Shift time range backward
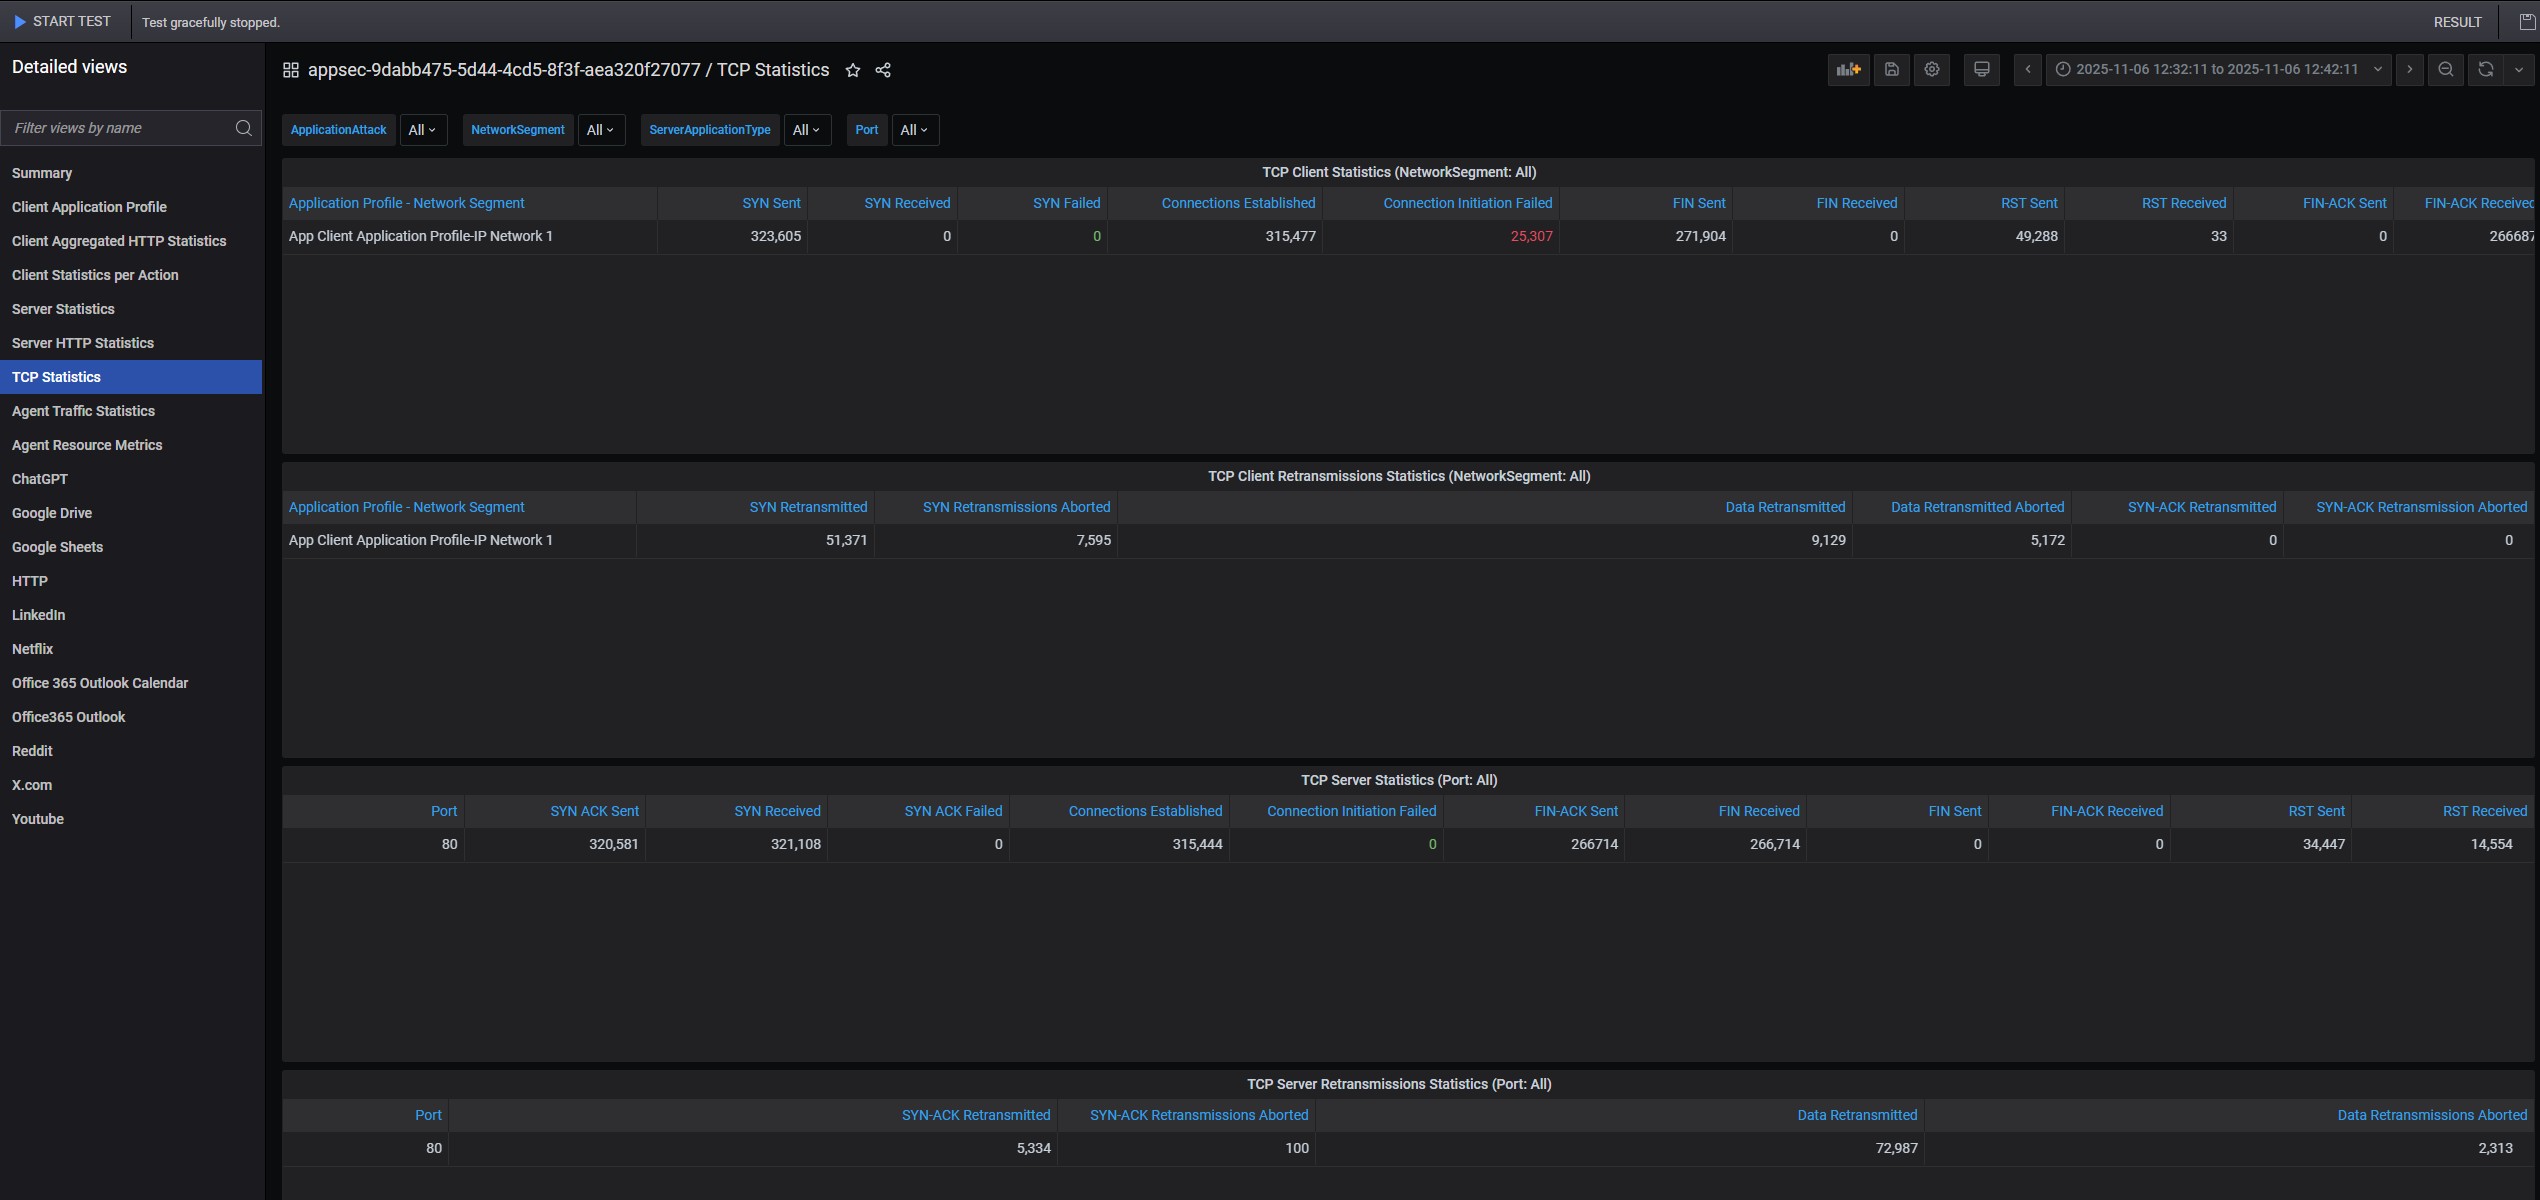Viewport: 2540px width, 1200px height. click(2027, 69)
